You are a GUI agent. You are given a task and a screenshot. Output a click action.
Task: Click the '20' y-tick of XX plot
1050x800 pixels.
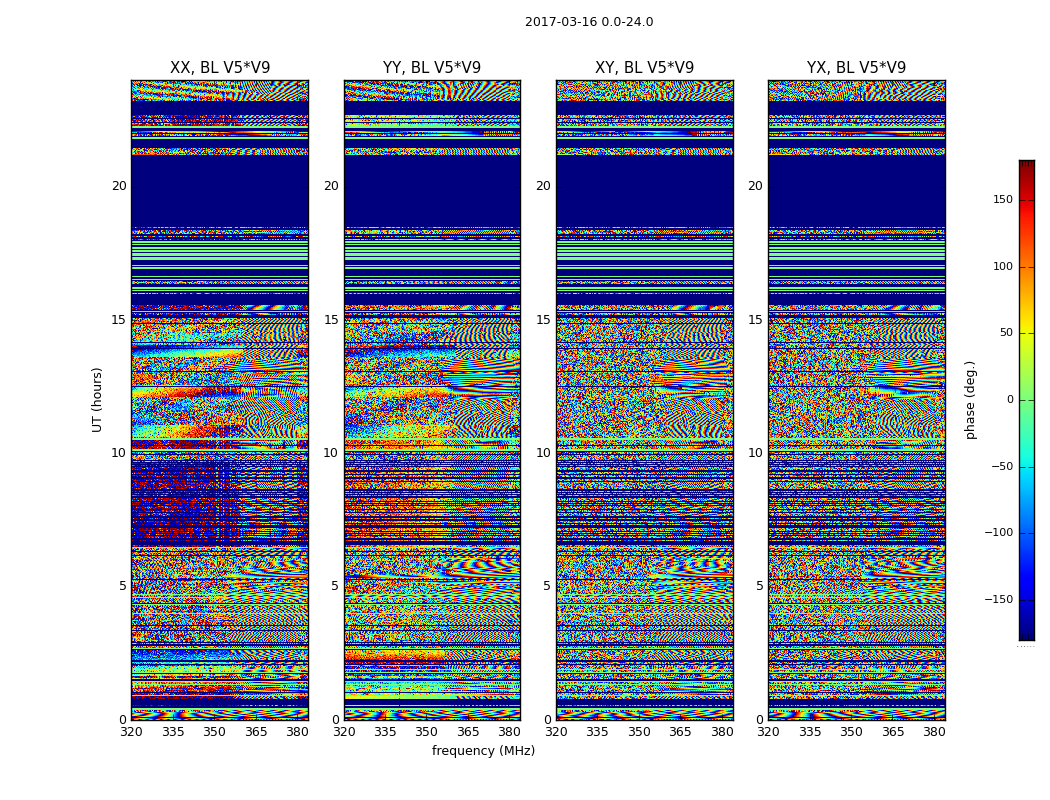(x=119, y=186)
